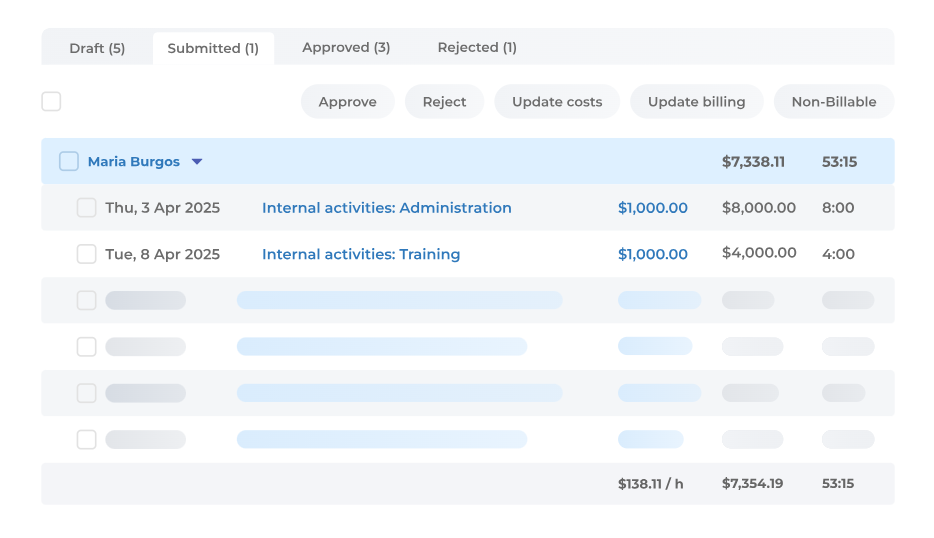Open Internal activities: Administration link
934x538 pixels.
click(x=386, y=208)
